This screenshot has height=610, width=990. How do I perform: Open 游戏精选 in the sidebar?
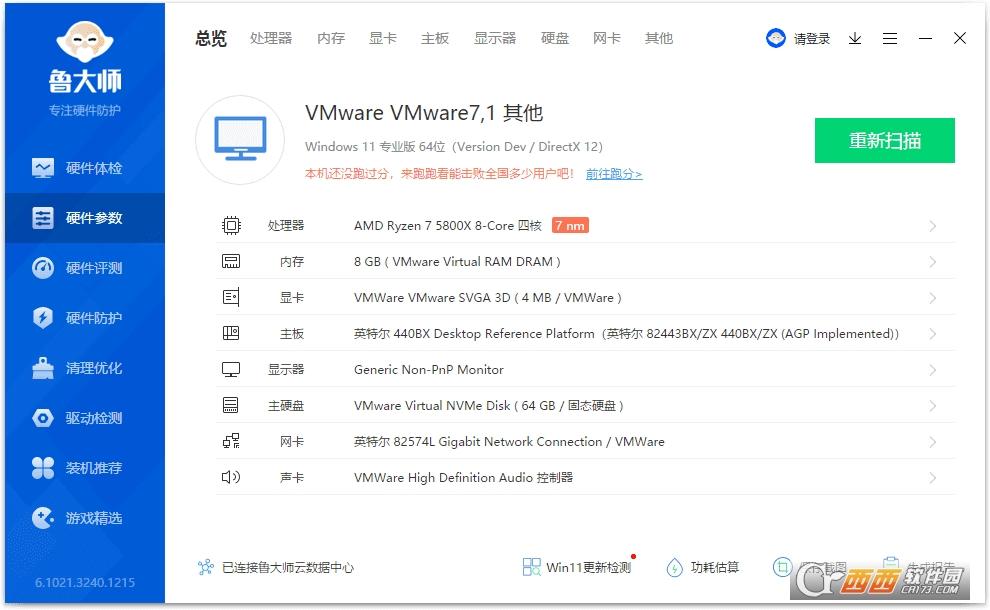tap(85, 518)
